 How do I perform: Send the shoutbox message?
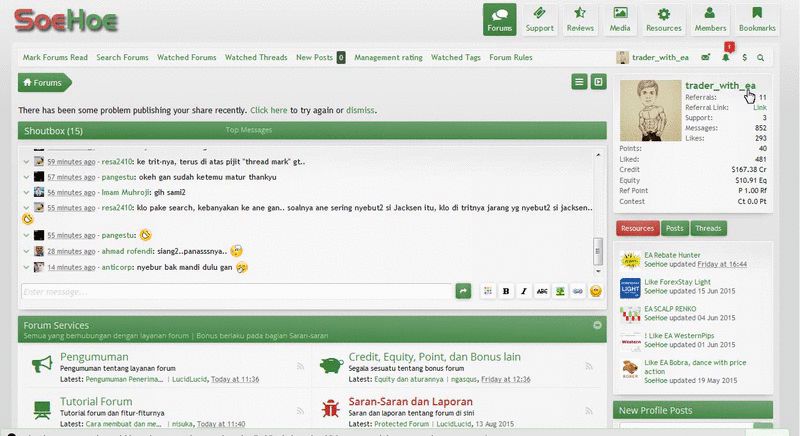coord(463,291)
